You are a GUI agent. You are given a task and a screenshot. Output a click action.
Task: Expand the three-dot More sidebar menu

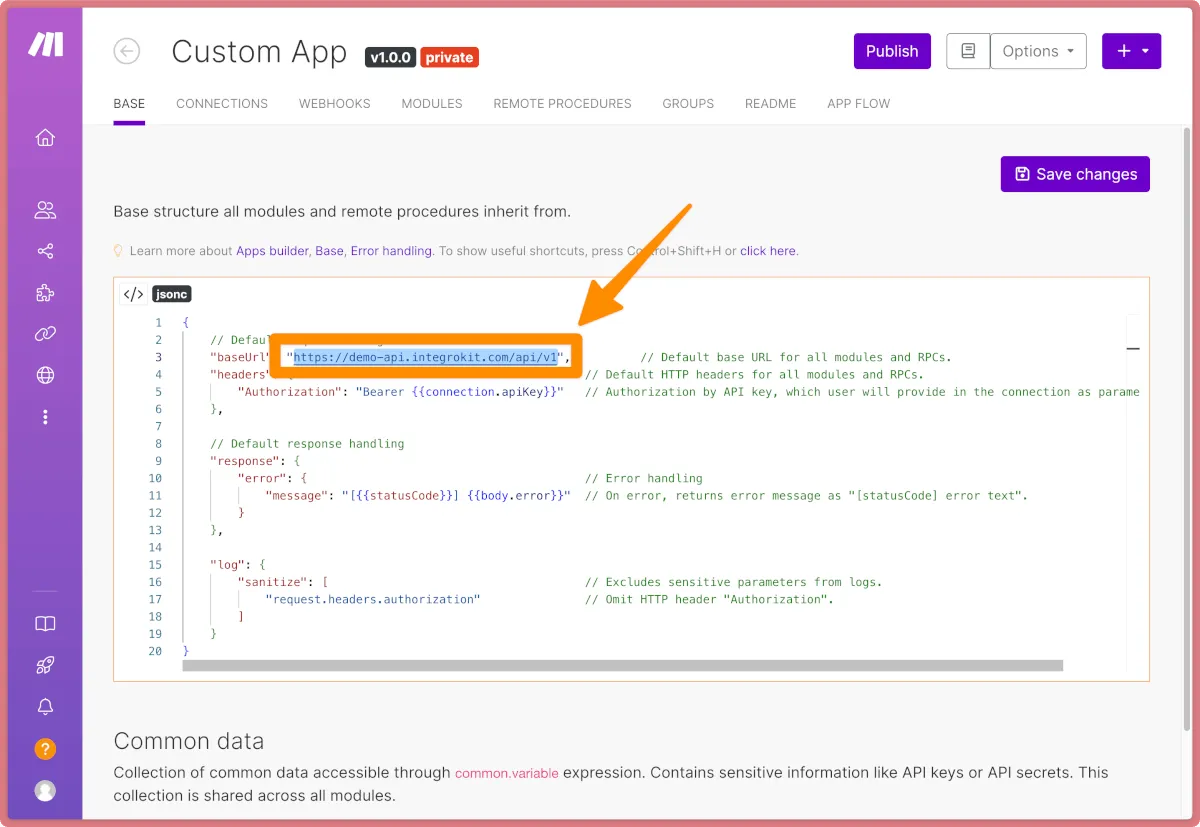point(45,417)
